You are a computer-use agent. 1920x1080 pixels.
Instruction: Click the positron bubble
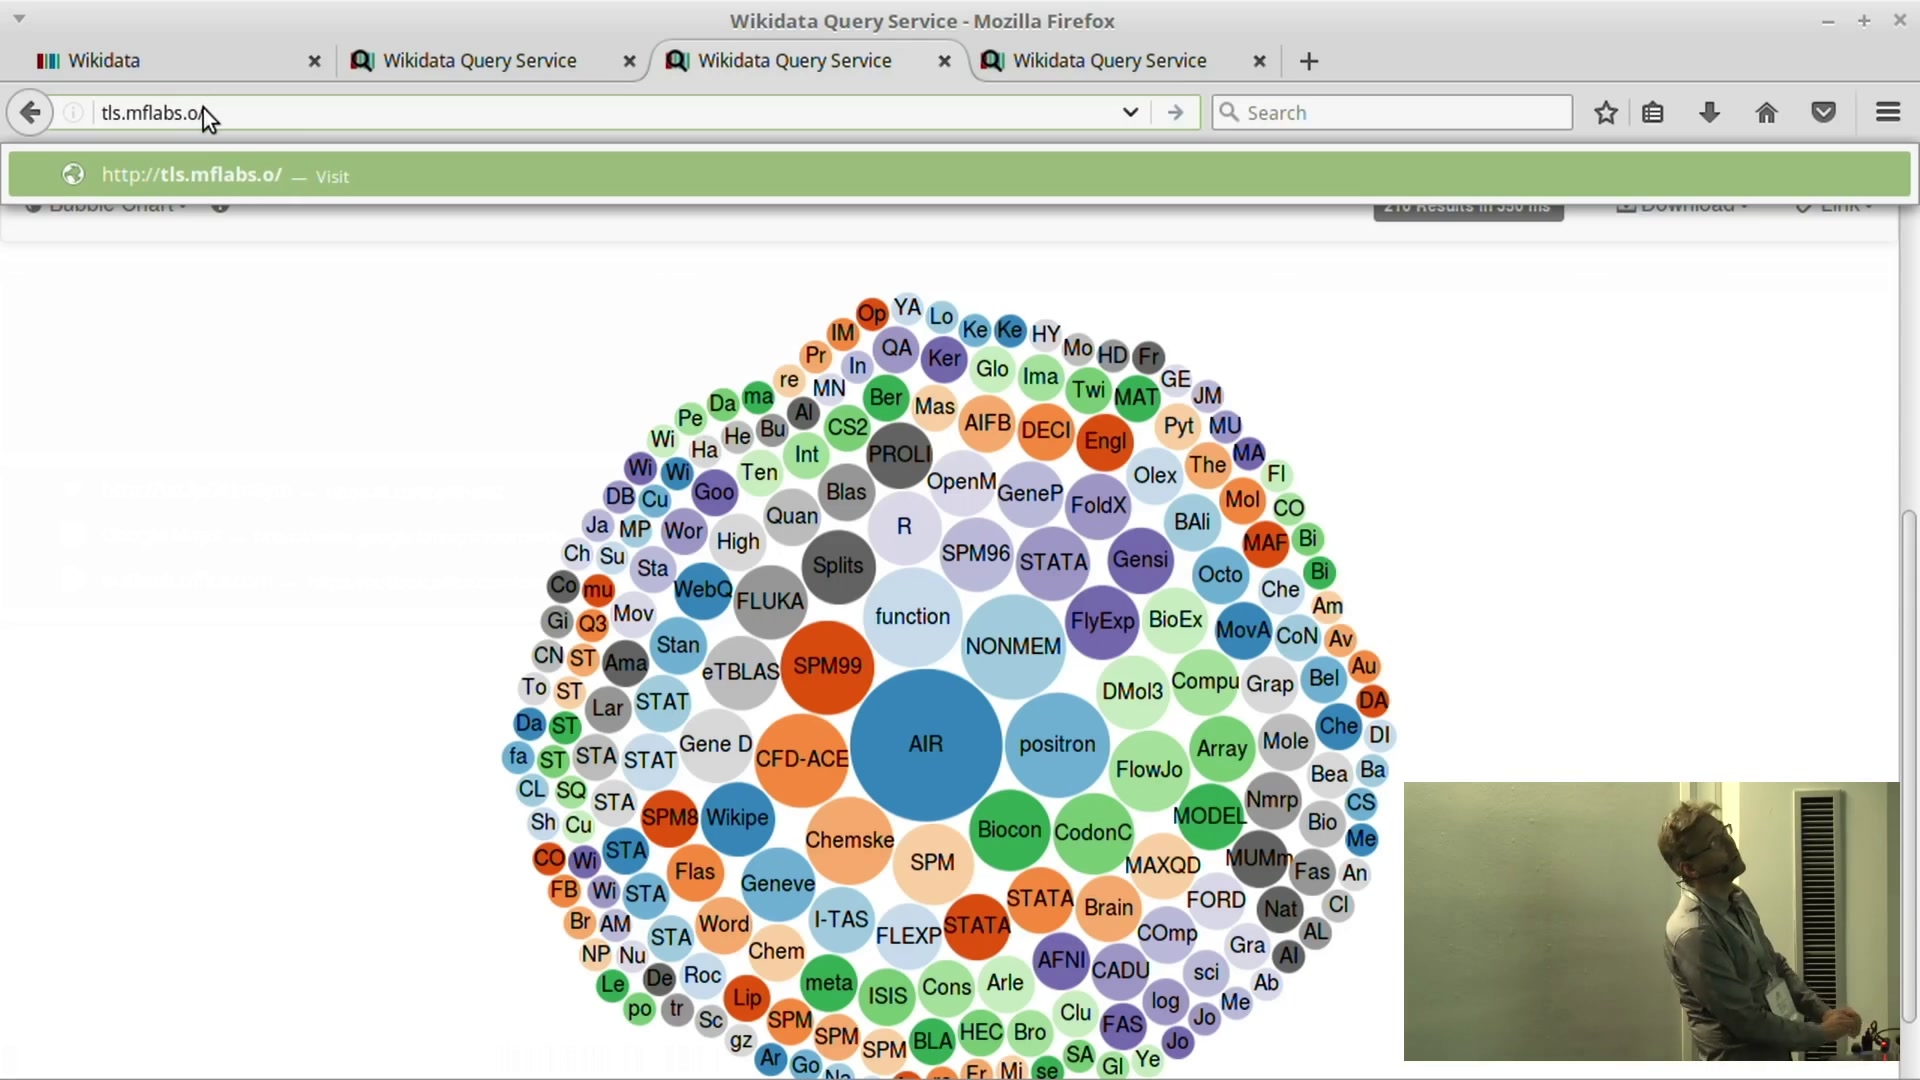tap(1057, 744)
